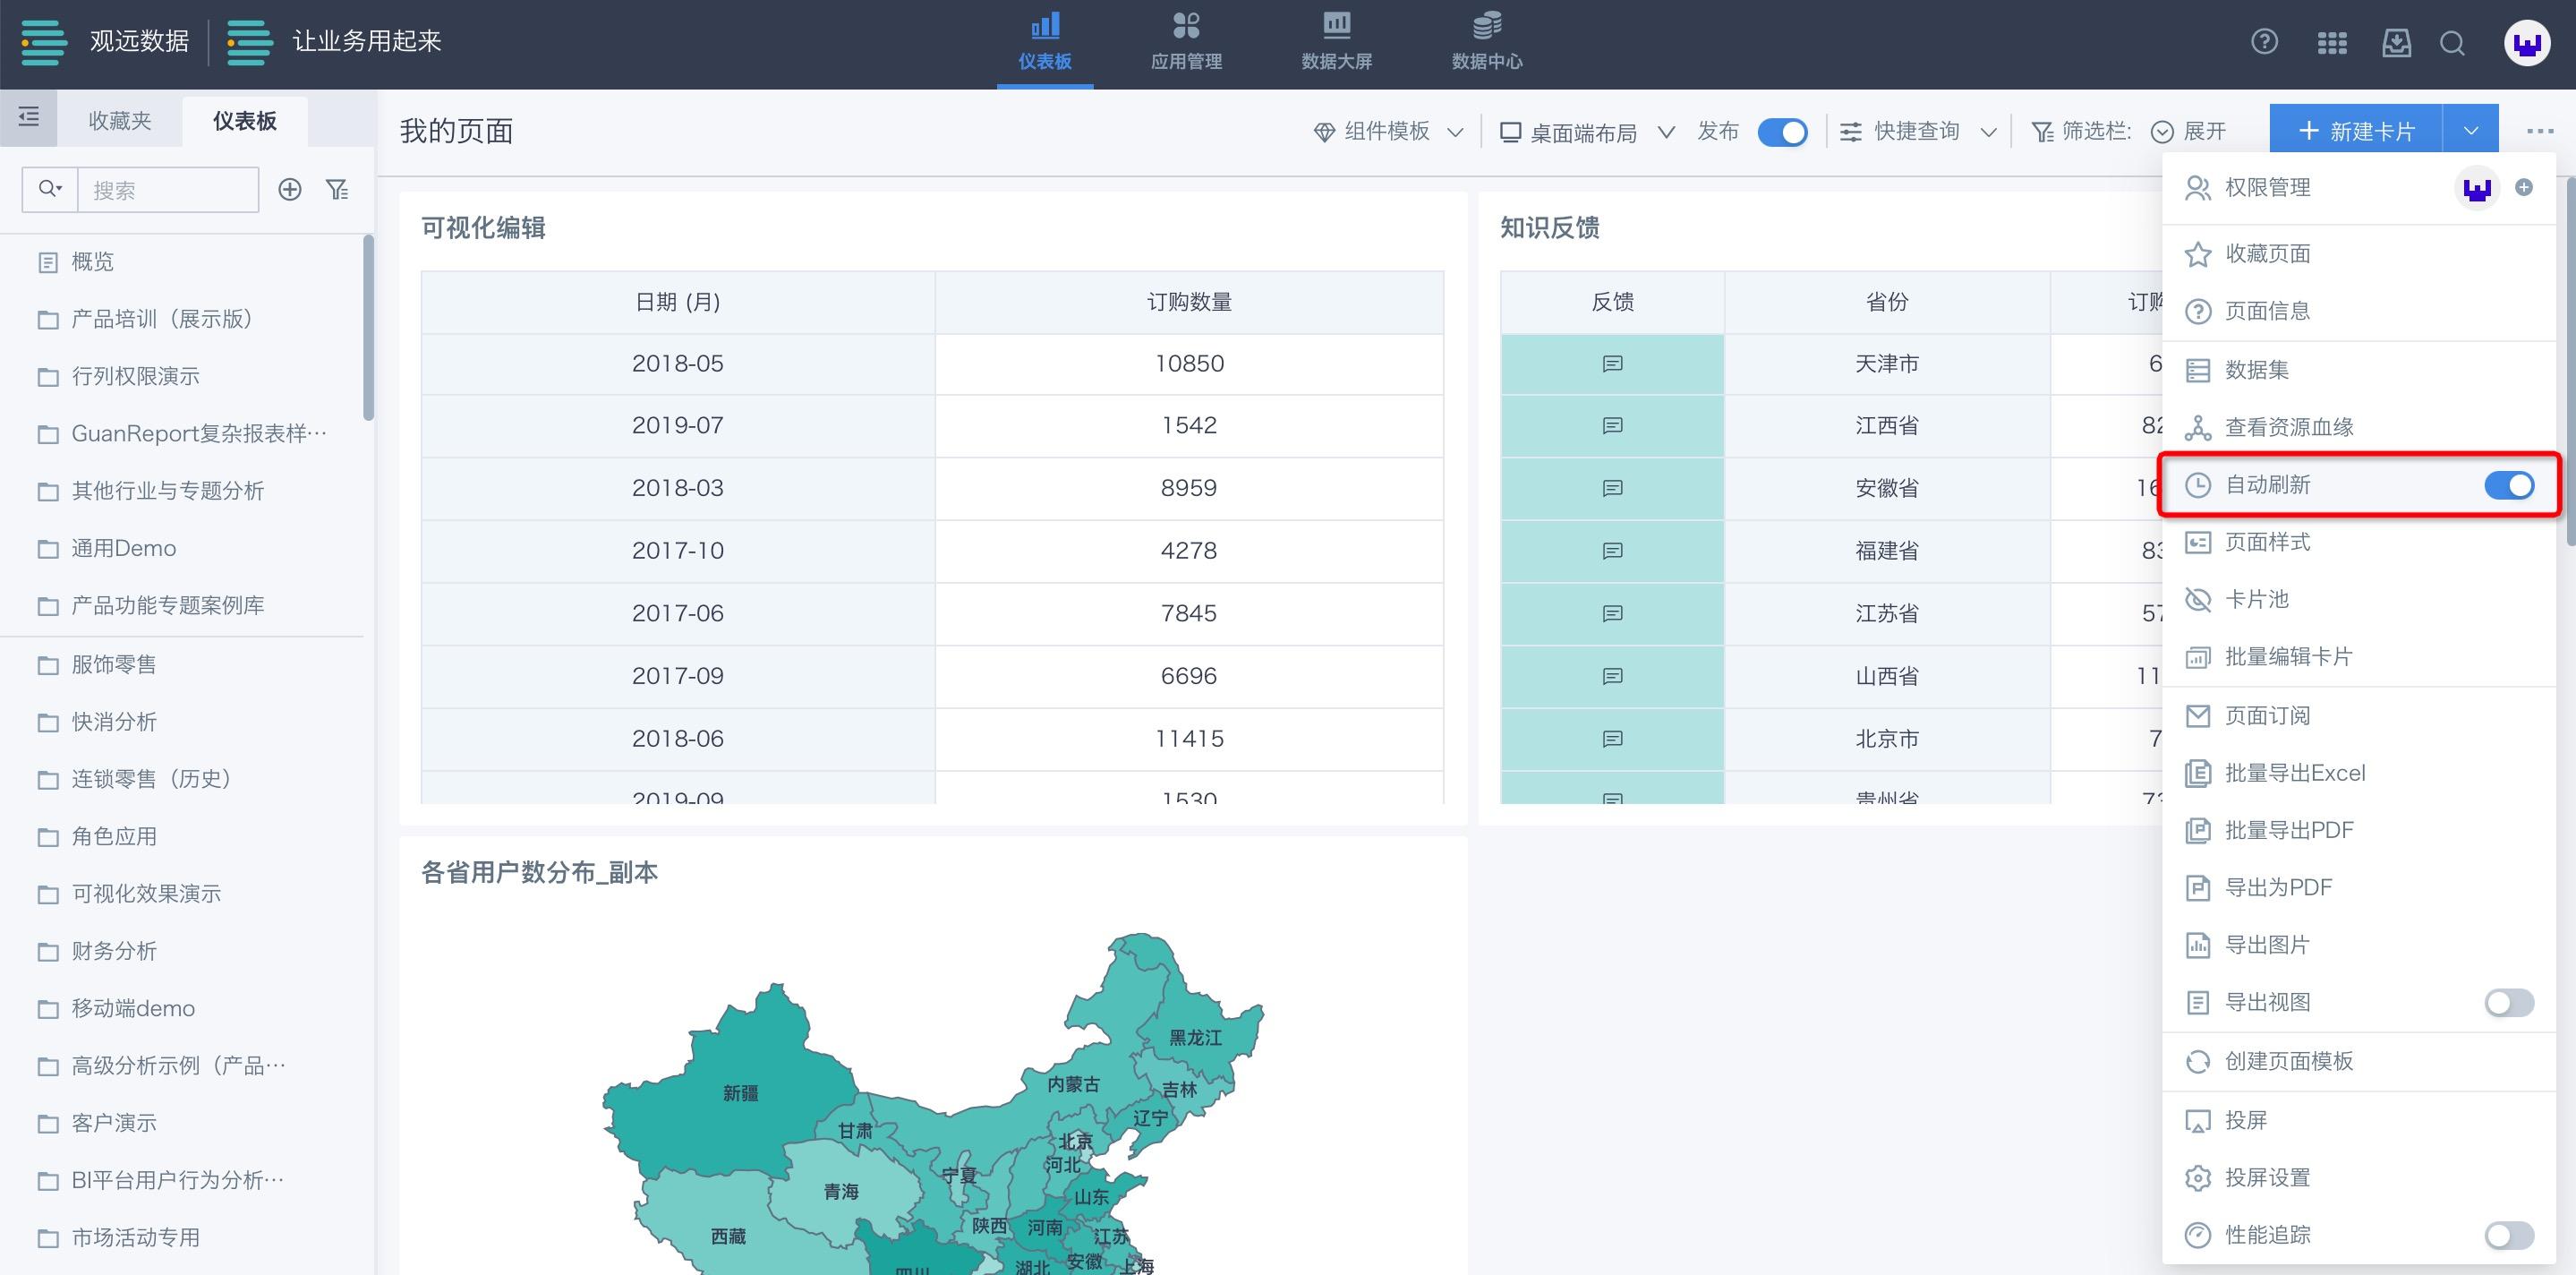Switch to the 收藏夹 sidebar tab
Viewport: 2576px width, 1275px height.
pyautogui.click(x=120, y=121)
